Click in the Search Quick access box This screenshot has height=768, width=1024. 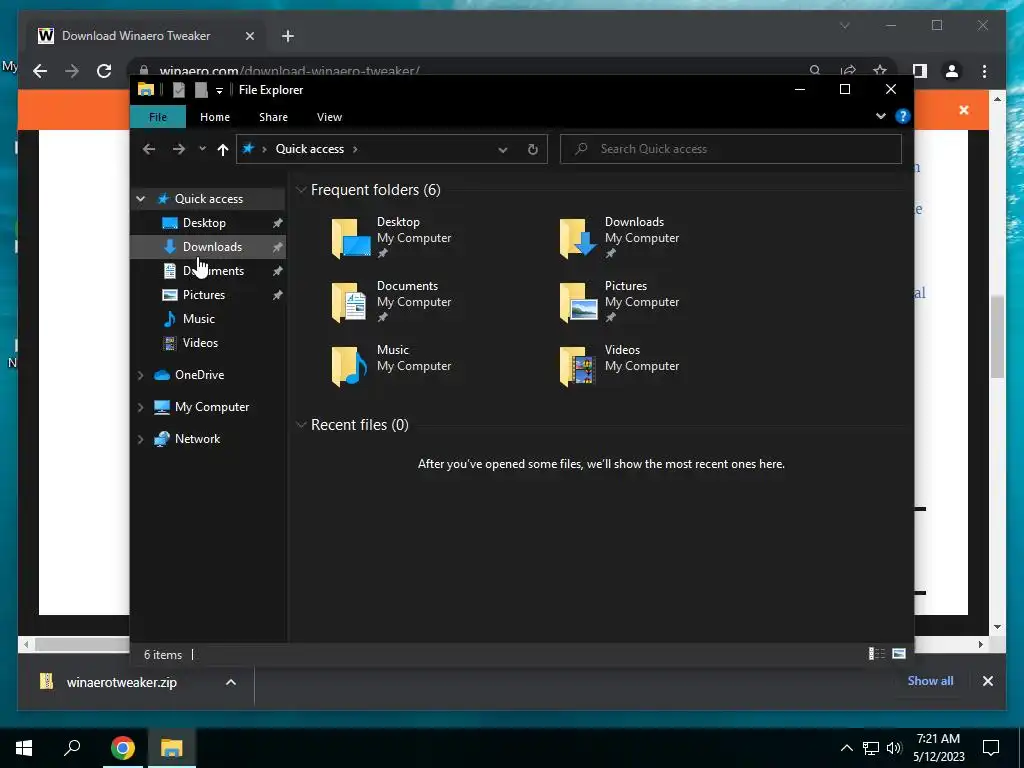[x=731, y=149]
